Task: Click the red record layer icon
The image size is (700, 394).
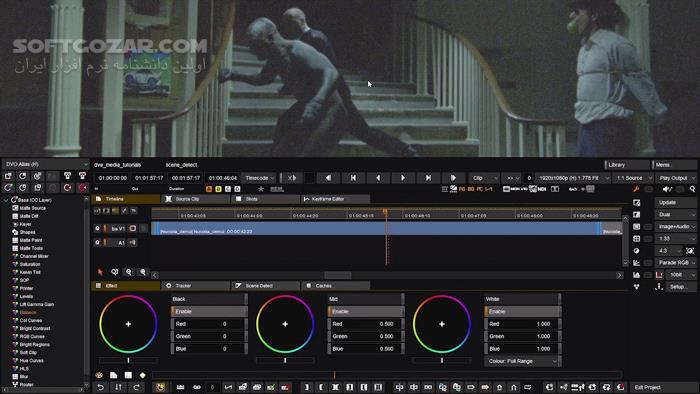Action: (83, 188)
